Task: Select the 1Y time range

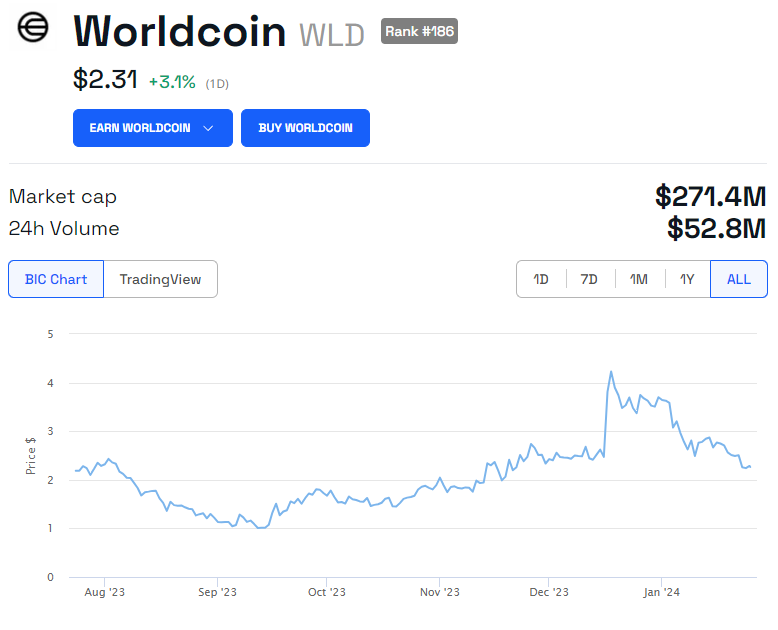Action: click(687, 279)
